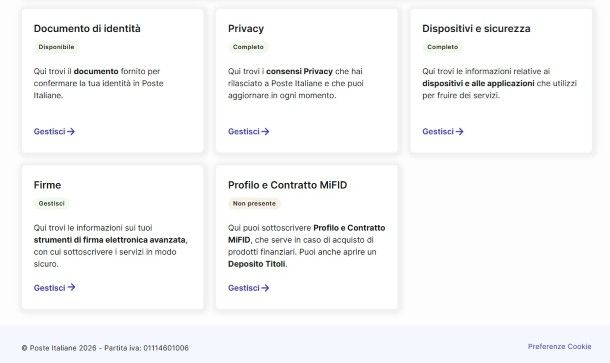Select the Documento di identità heading
The width and height of the screenshot is (610, 363).
tap(87, 28)
